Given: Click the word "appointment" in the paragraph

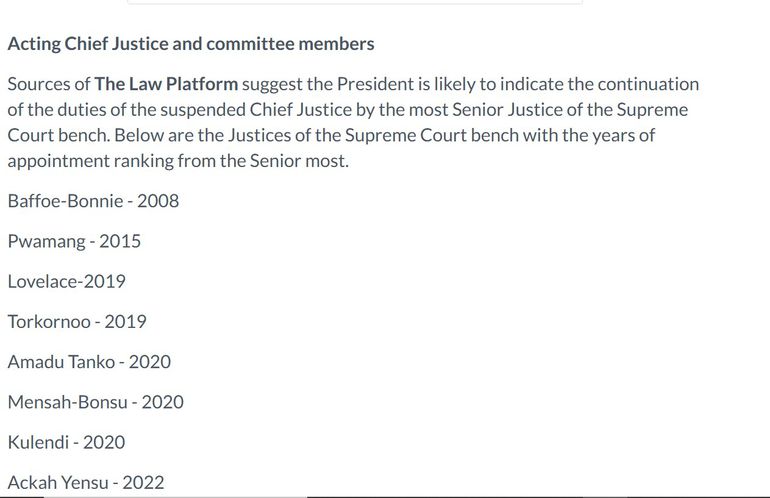Looking at the screenshot, I should point(59,160).
